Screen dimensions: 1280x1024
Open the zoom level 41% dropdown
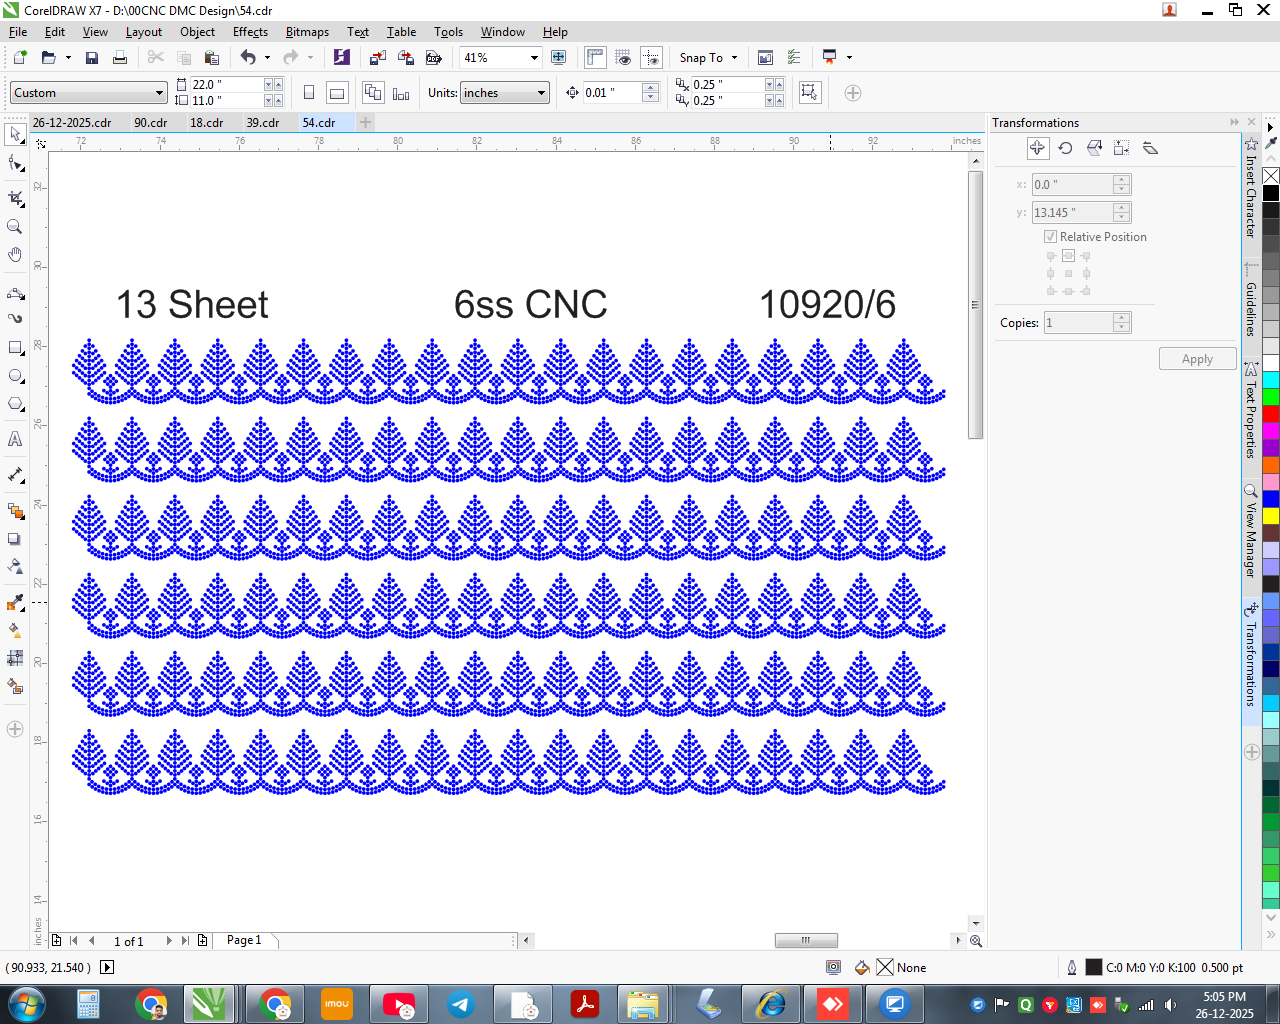tap(534, 58)
